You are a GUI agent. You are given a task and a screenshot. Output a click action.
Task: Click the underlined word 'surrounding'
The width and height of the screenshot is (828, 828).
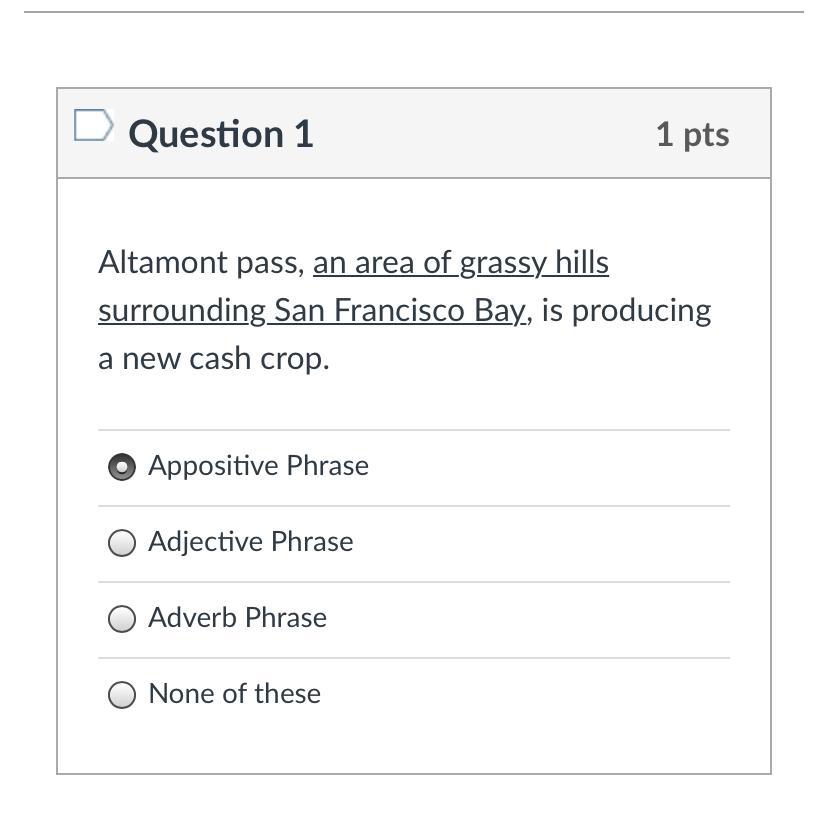182,311
